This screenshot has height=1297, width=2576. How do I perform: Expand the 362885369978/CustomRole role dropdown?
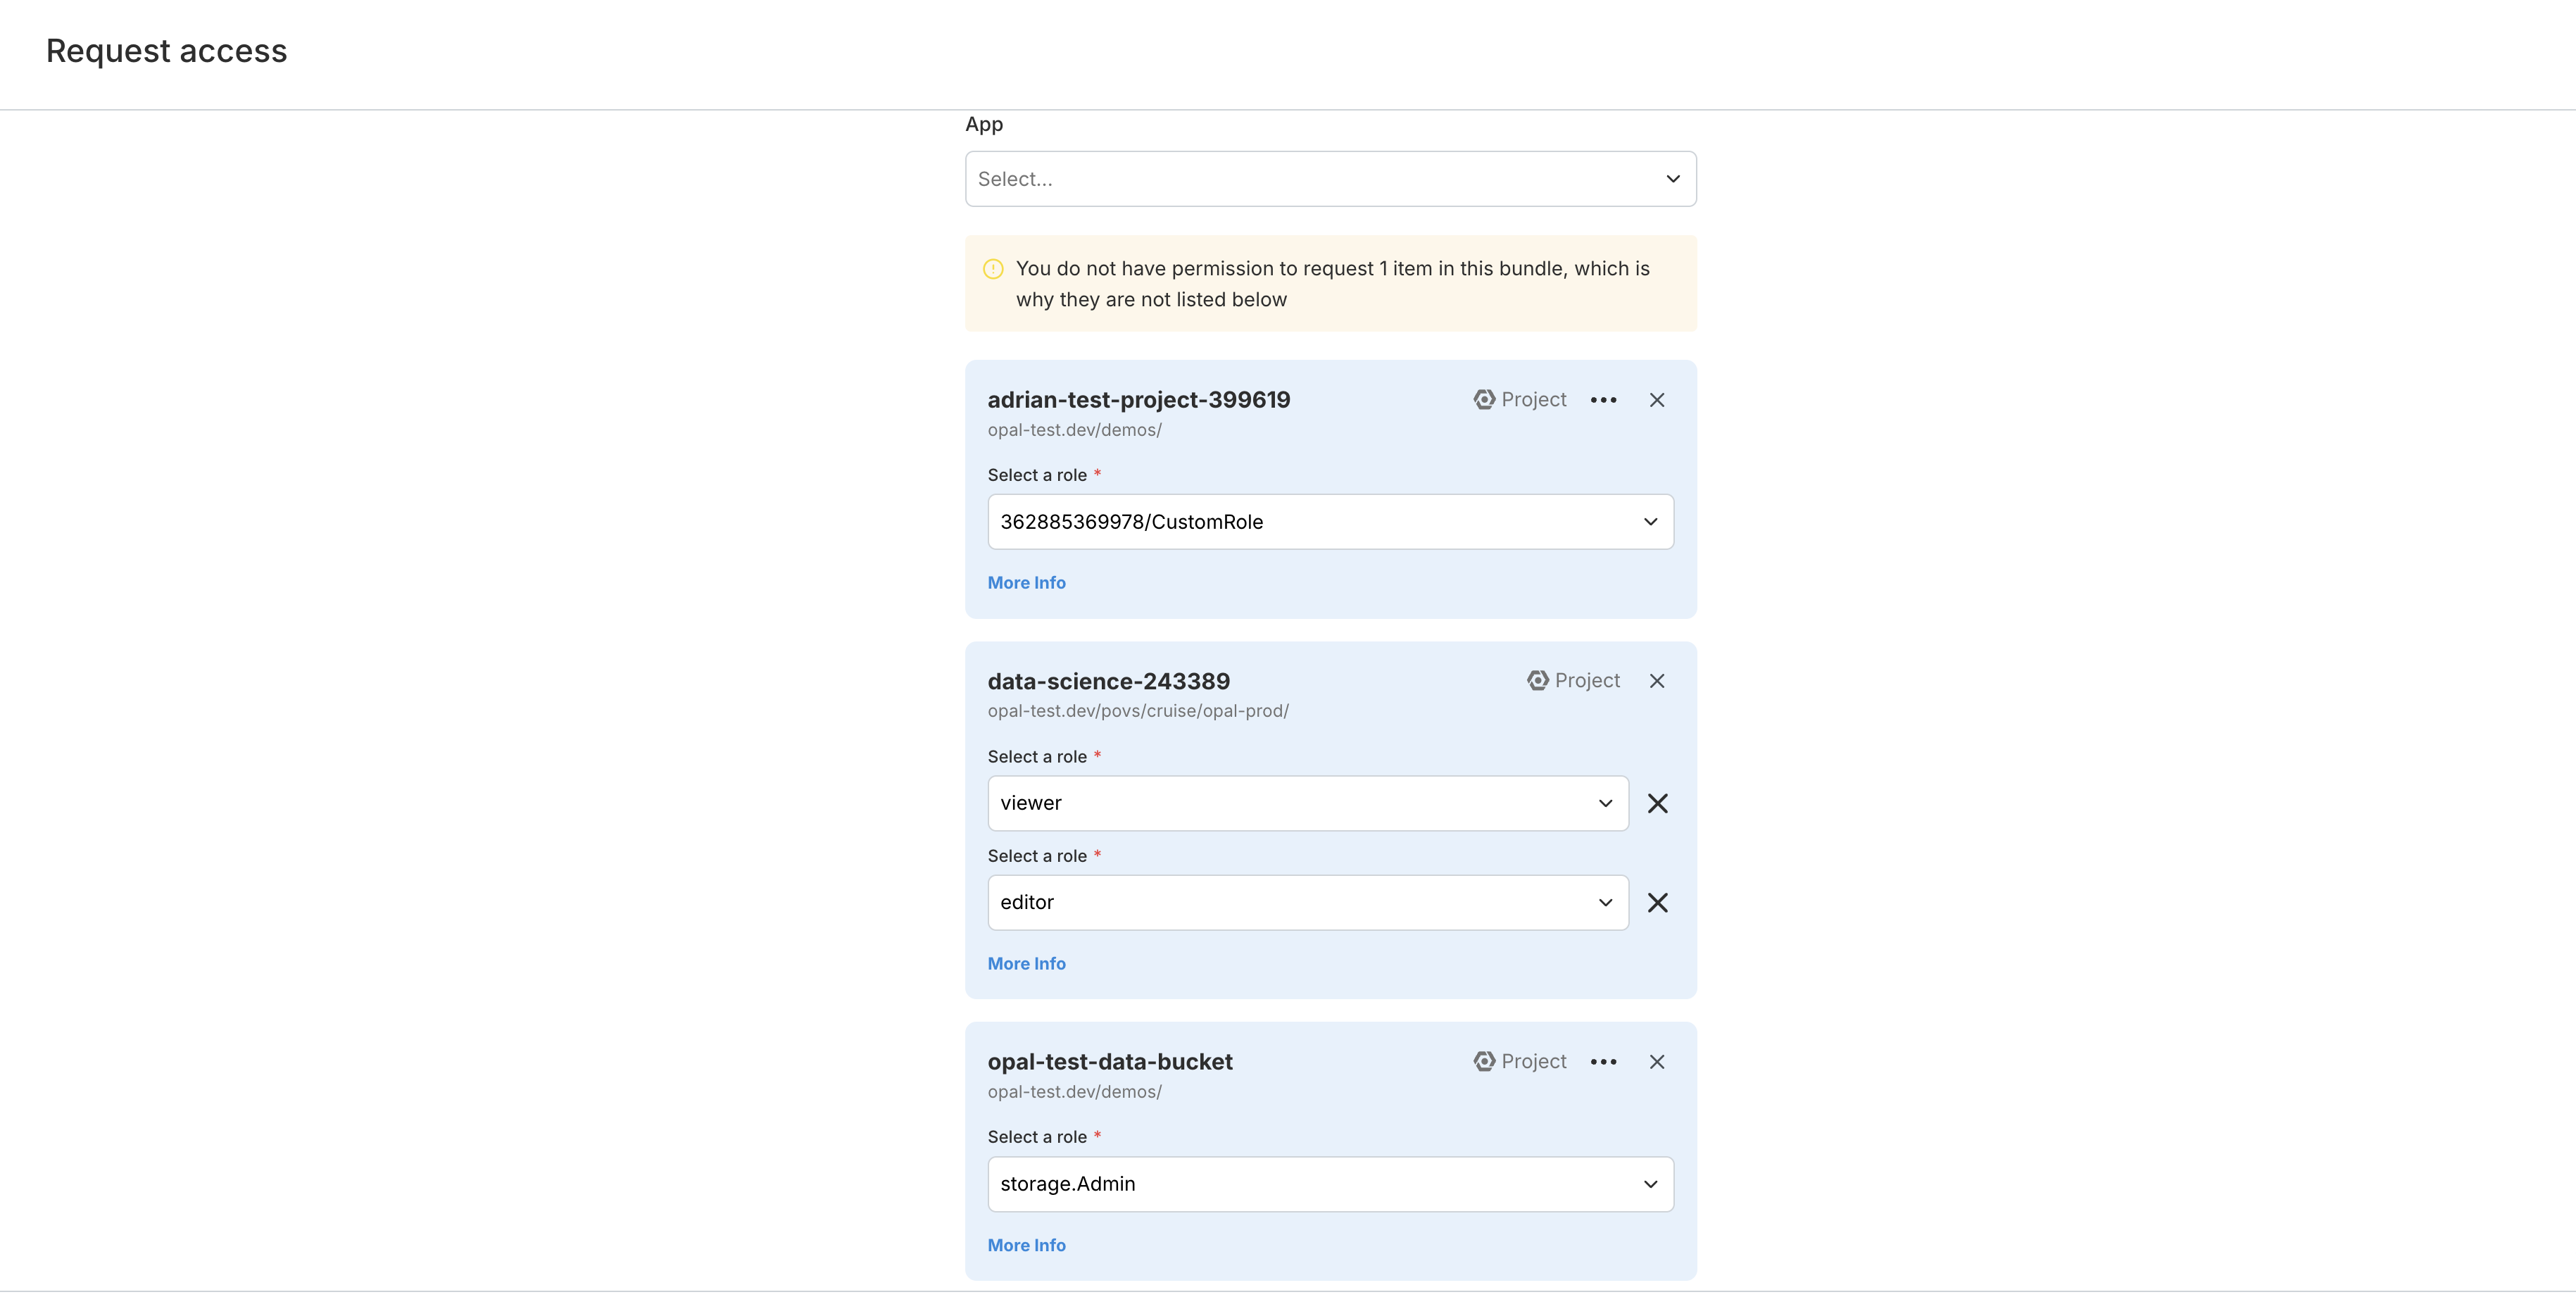(x=1330, y=522)
